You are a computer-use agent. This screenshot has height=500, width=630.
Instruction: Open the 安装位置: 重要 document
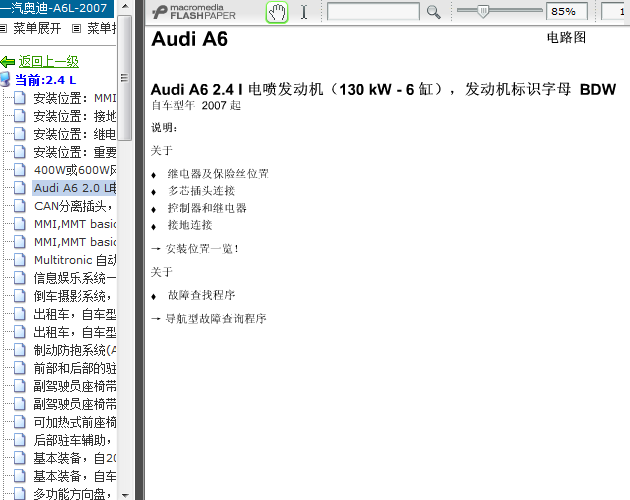click(75, 152)
